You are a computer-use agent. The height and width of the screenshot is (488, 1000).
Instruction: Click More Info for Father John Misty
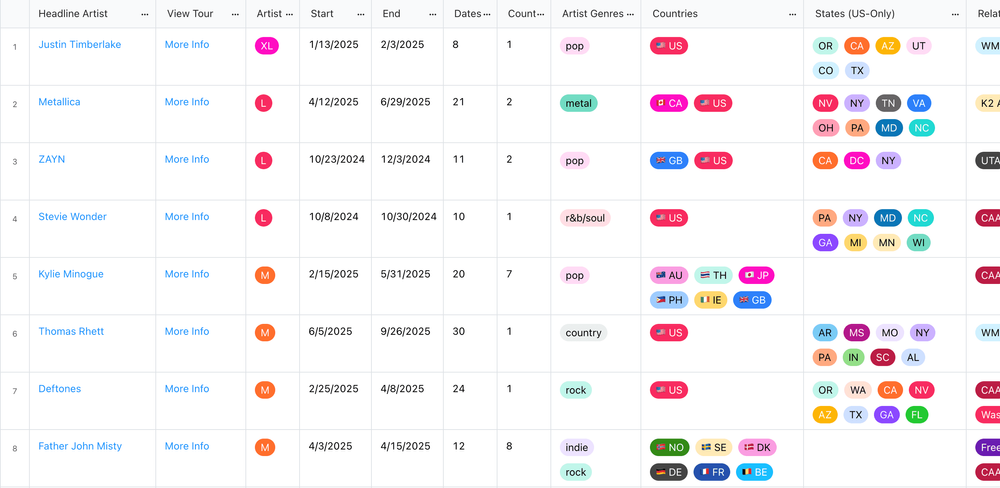187,447
